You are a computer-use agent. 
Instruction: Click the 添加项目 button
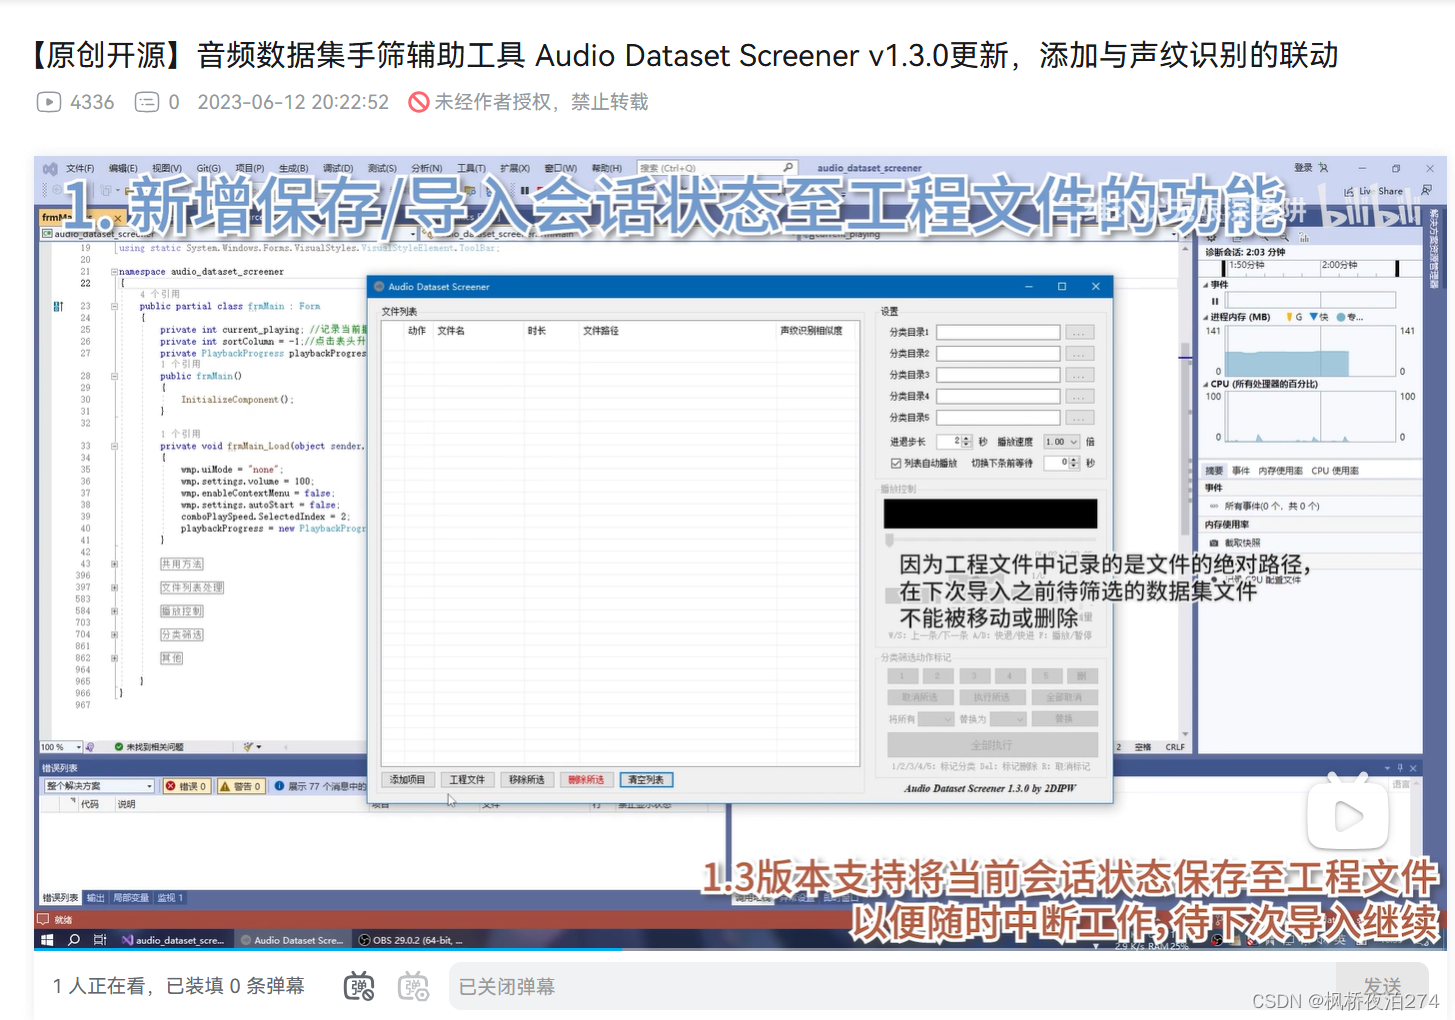pyautogui.click(x=407, y=780)
